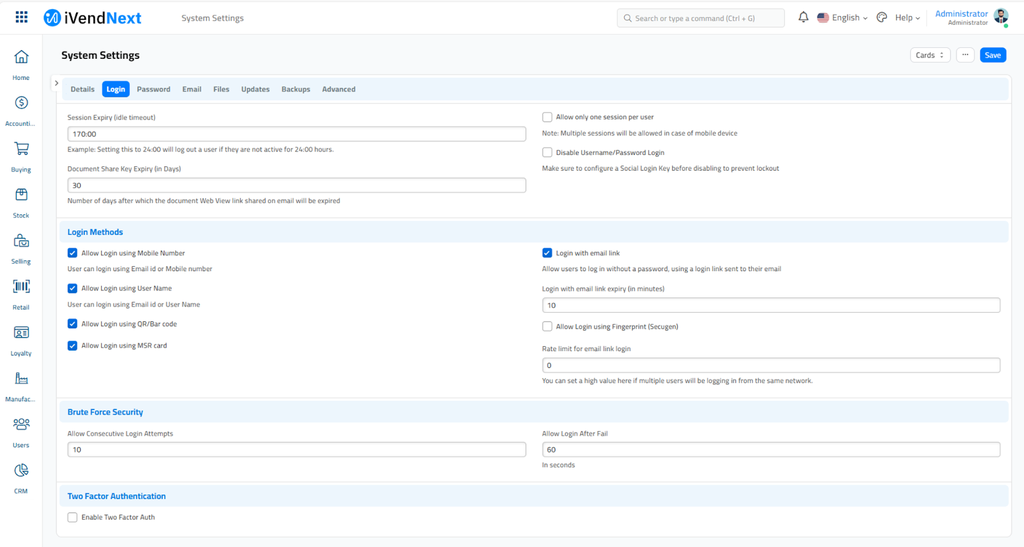Open the app grid launcher icon
This screenshot has height=547, width=1024.
coord(21,18)
